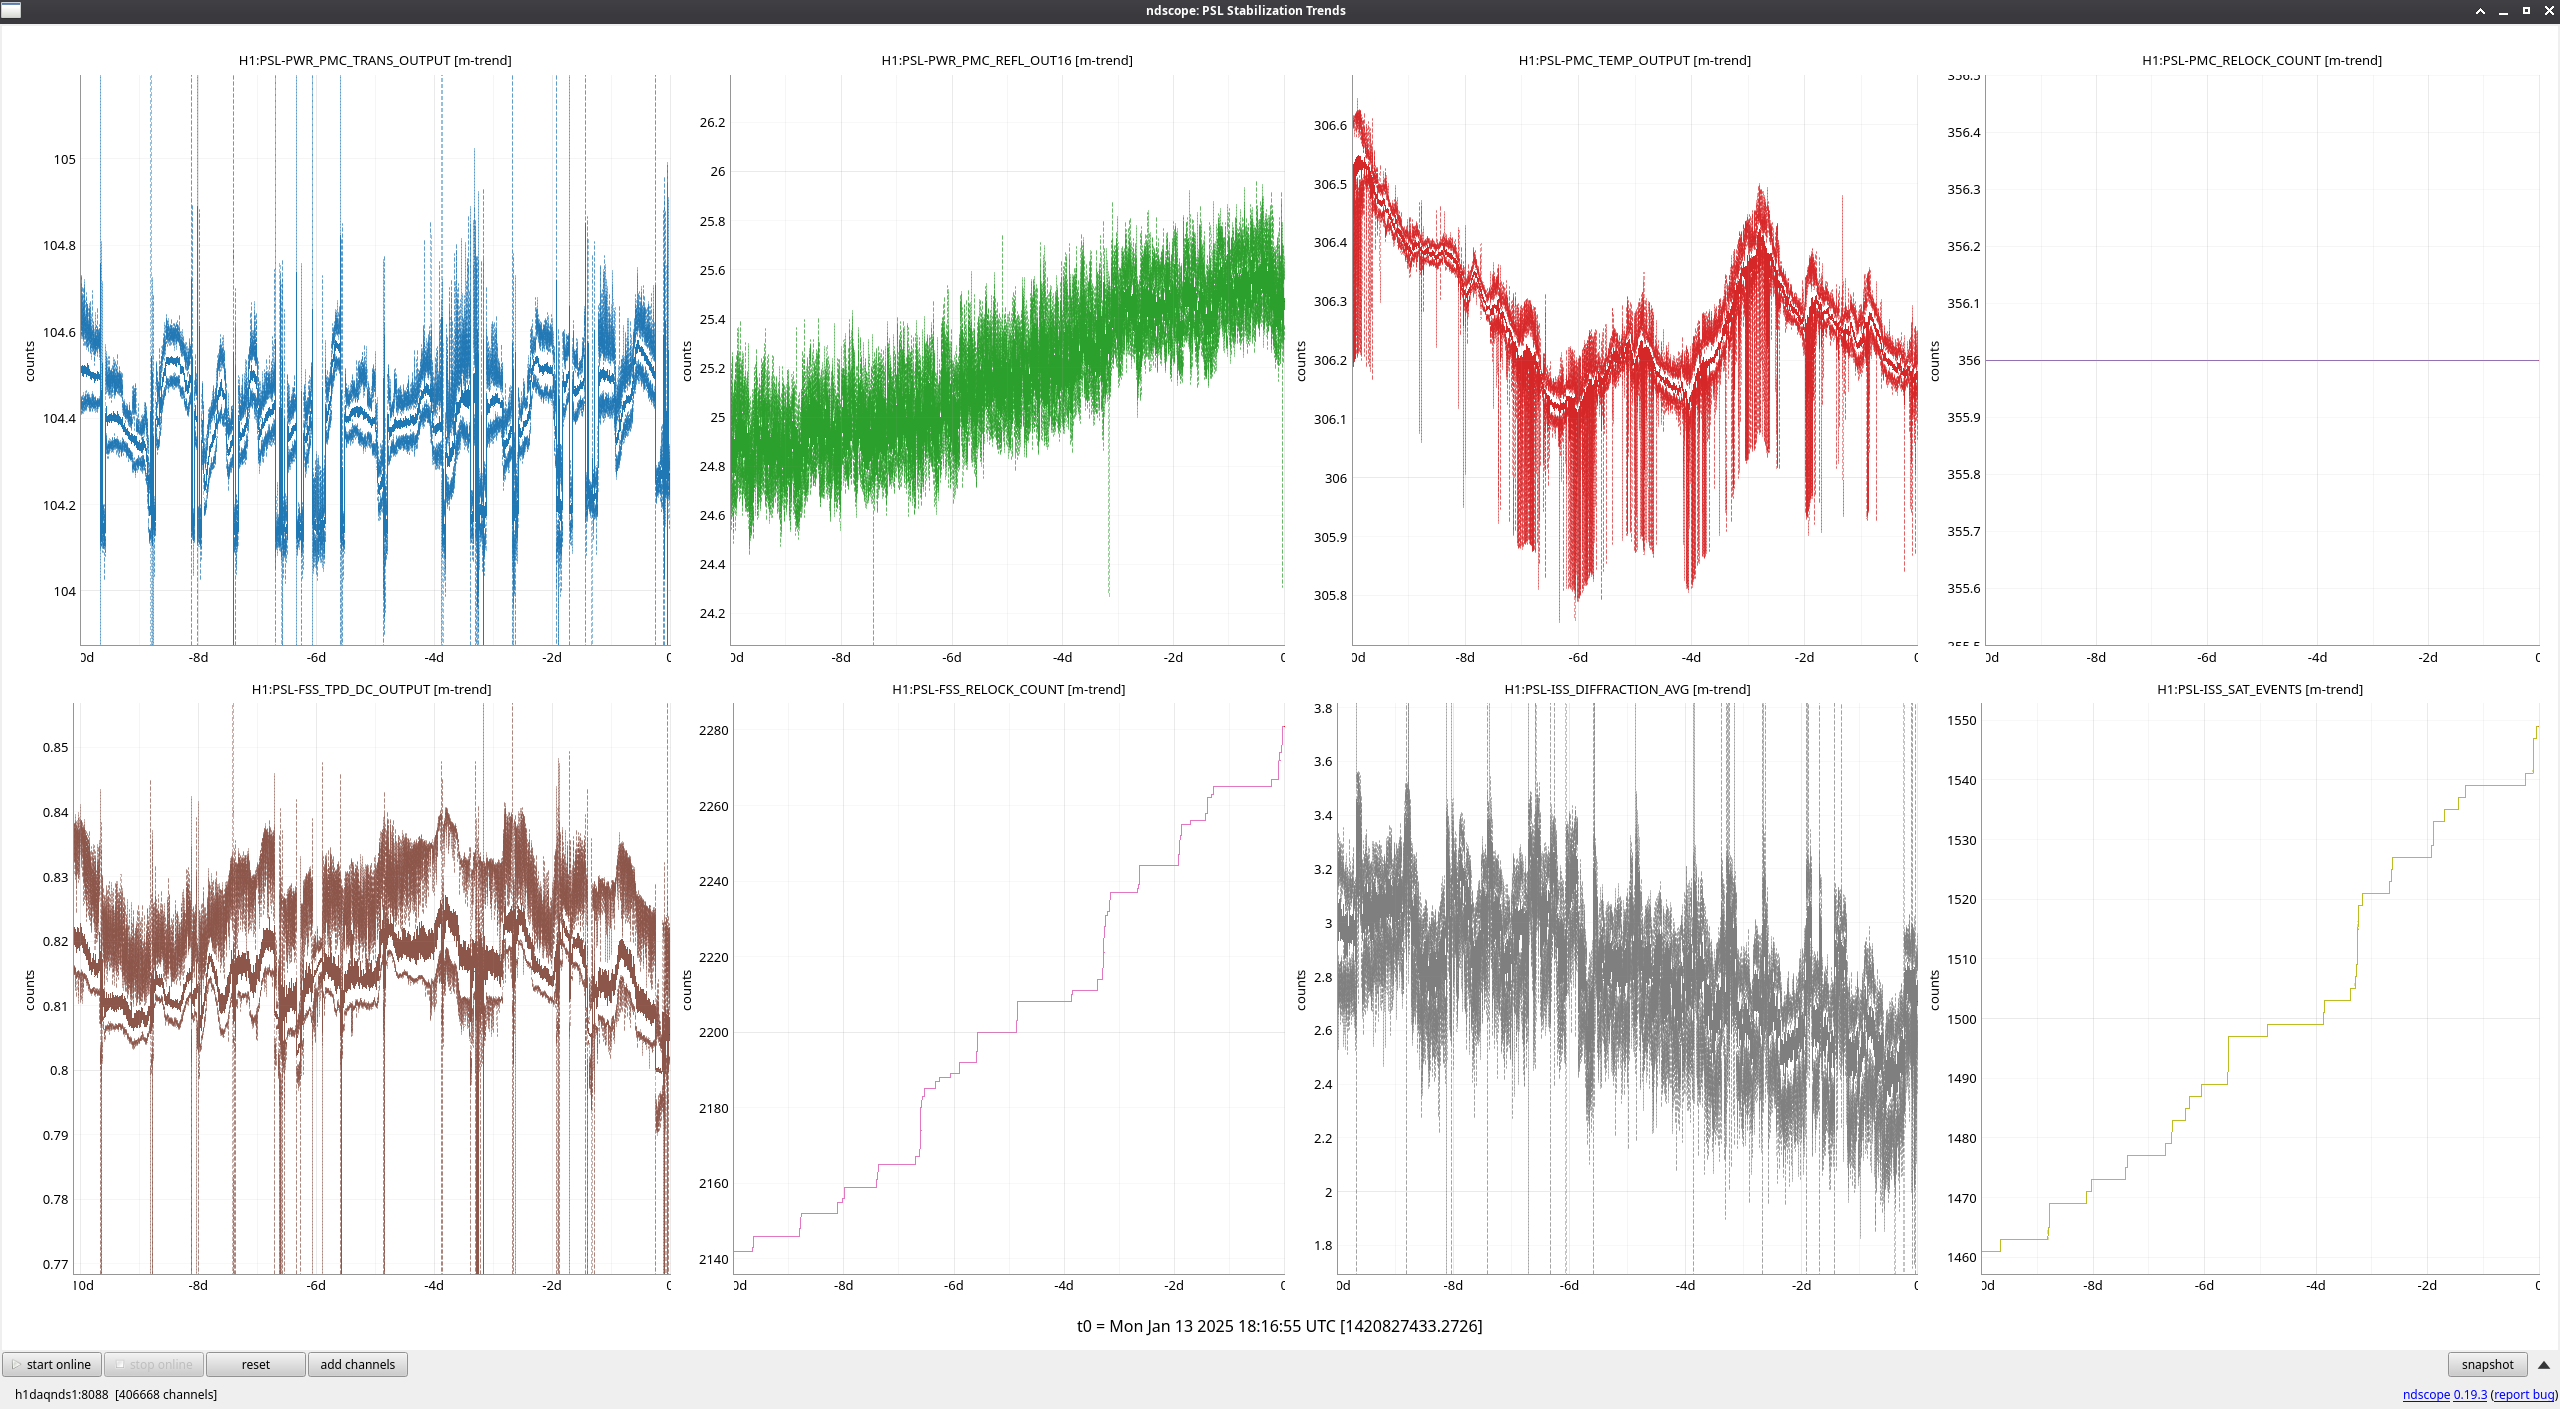This screenshot has height=1409, width=2560.
Task: Click the h1daqnds1:8088 server status text
Action: point(116,1394)
